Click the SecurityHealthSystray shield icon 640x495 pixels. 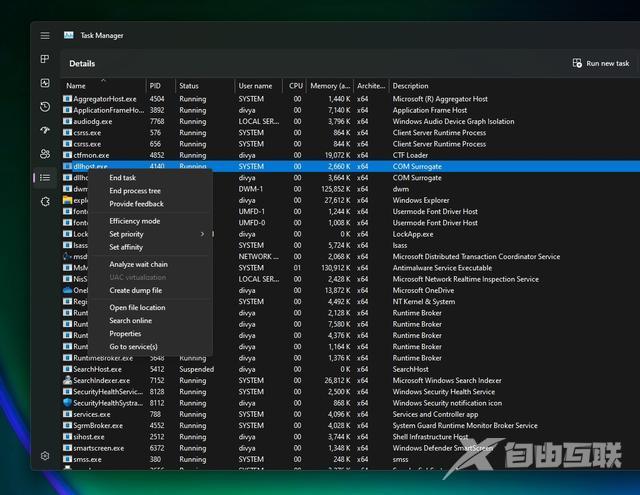pos(67,403)
